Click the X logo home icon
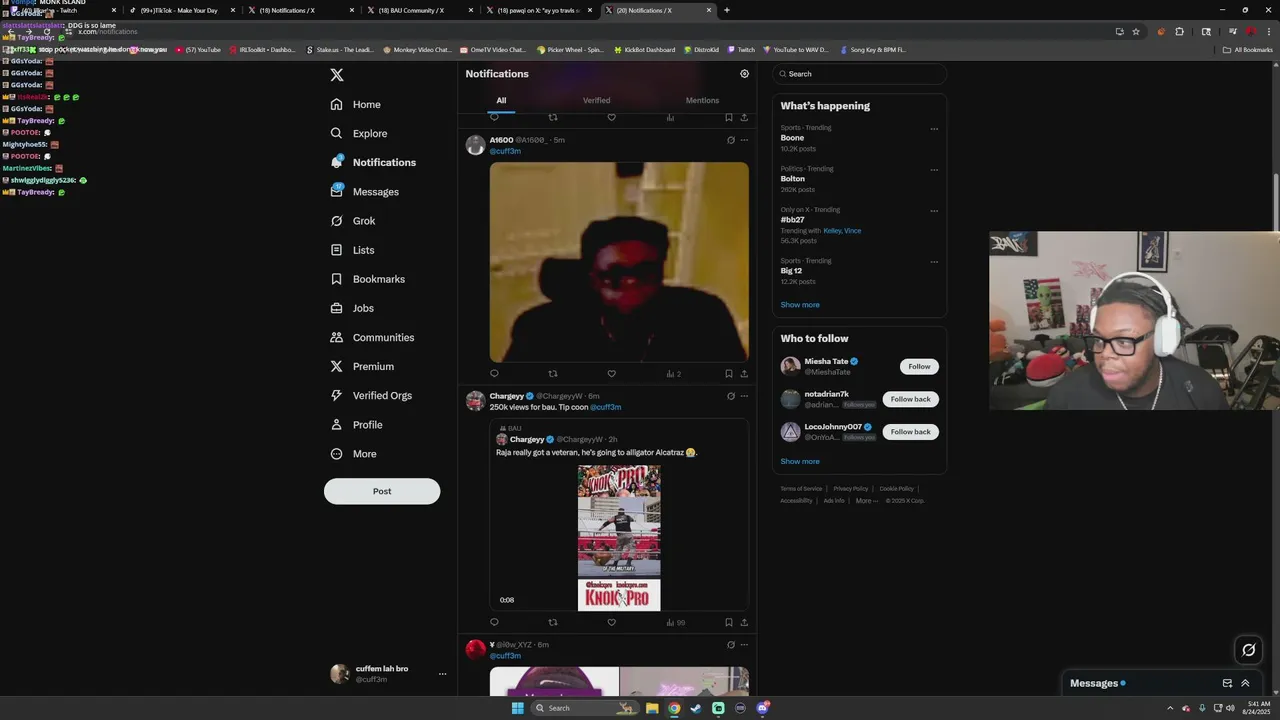 337,75
